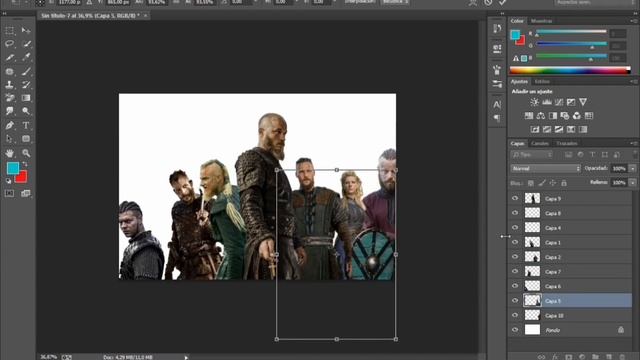Image resolution: width=640 pixels, height=360 pixels.
Task: Add a Curves adjustment
Action: coord(559,102)
